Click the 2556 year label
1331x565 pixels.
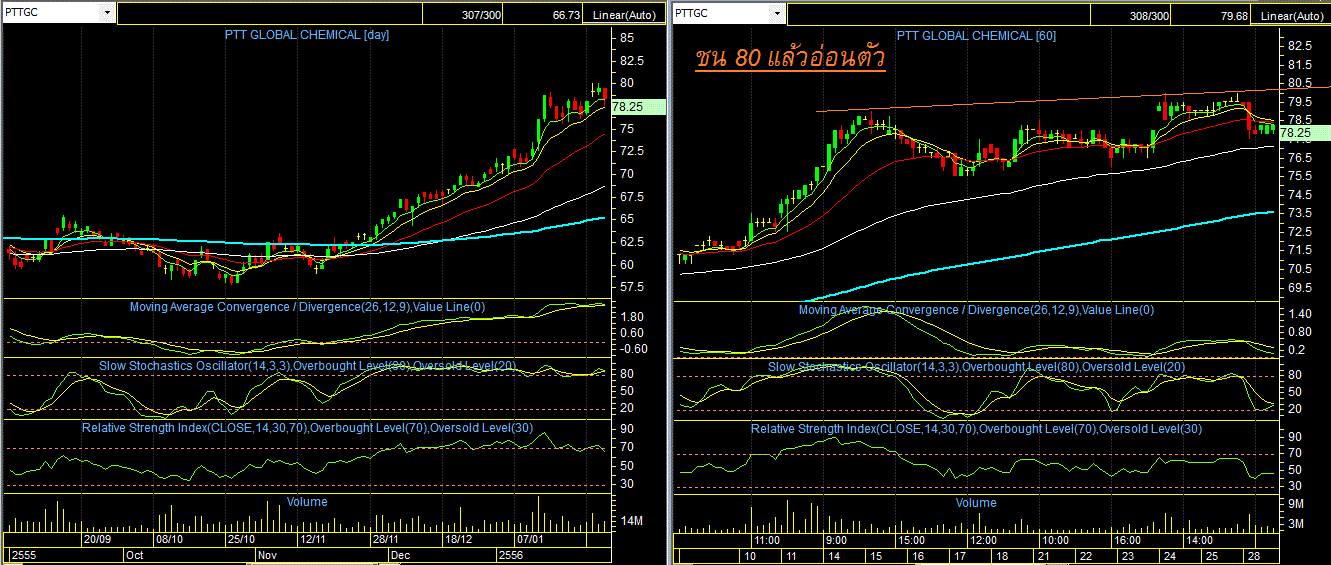click(511, 554)
